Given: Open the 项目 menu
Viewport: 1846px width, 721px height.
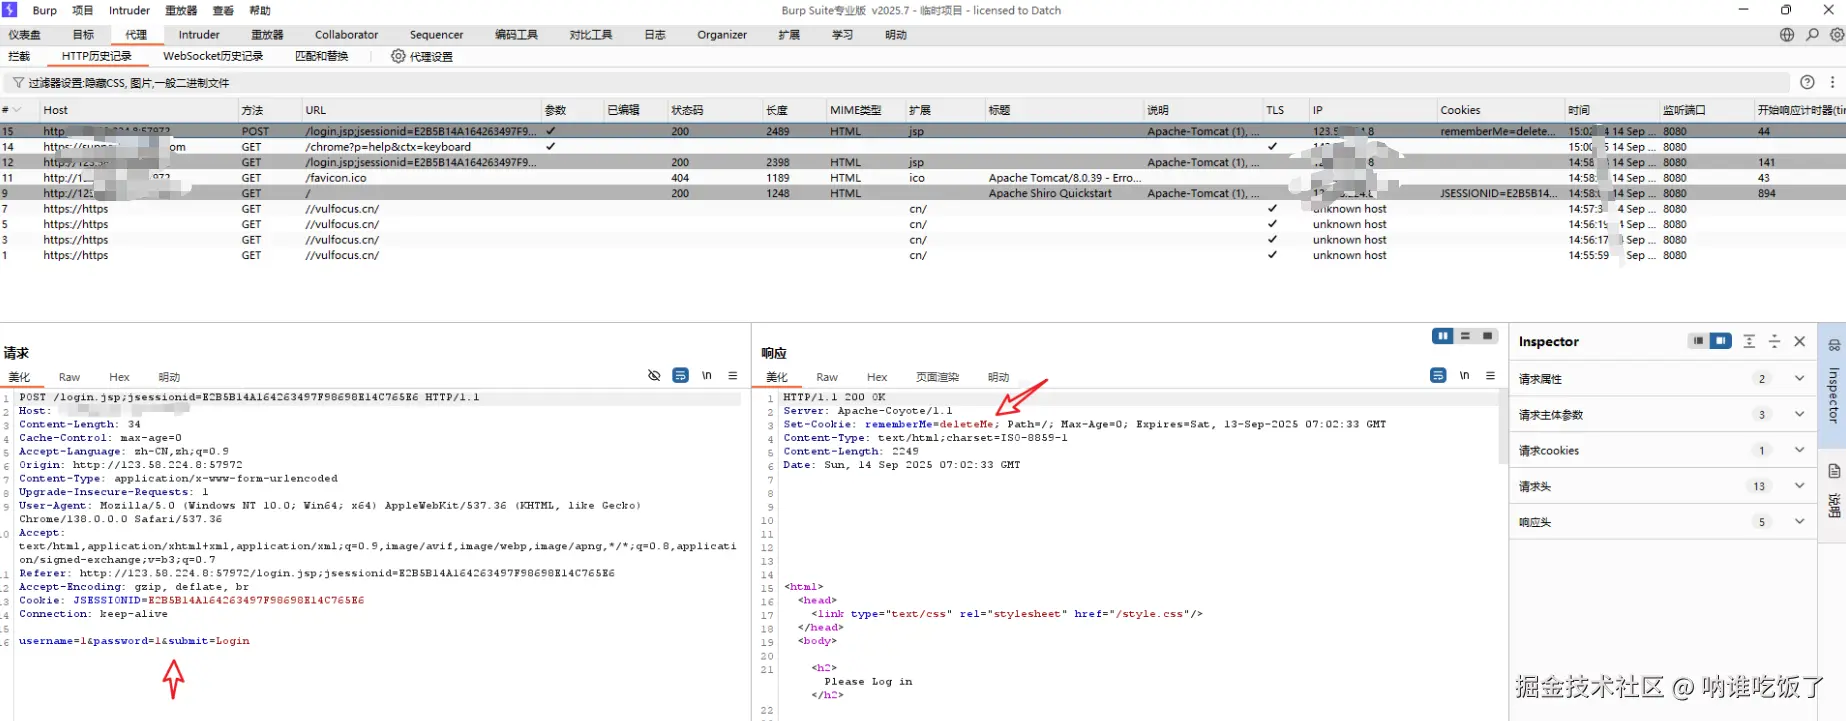Looking at the screenshot, I should [x=83, y=10].
